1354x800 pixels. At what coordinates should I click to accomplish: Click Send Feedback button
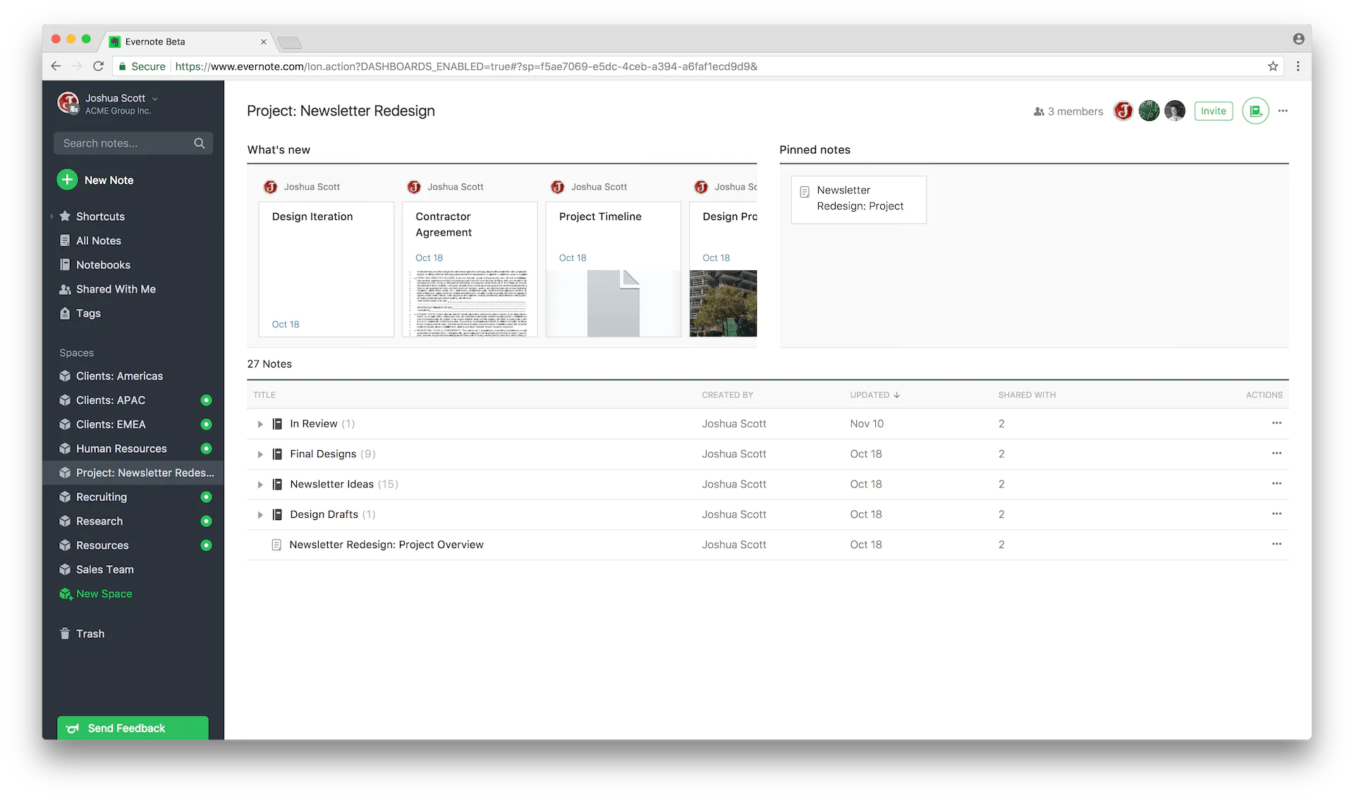pos(132,728)
